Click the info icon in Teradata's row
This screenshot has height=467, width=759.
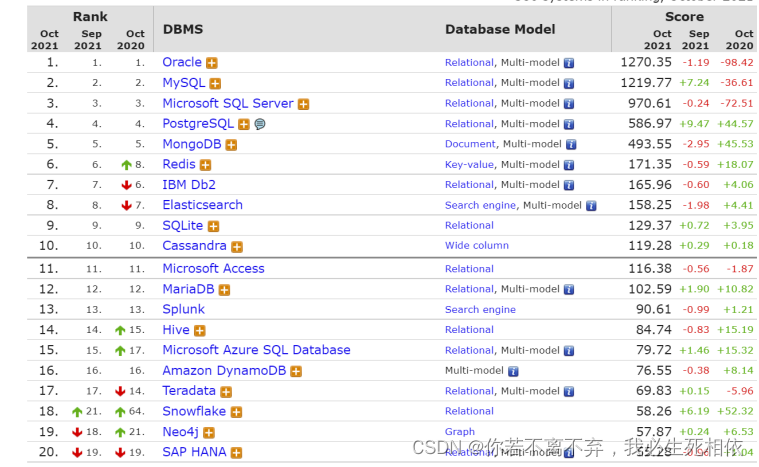[x=569, y=392]
